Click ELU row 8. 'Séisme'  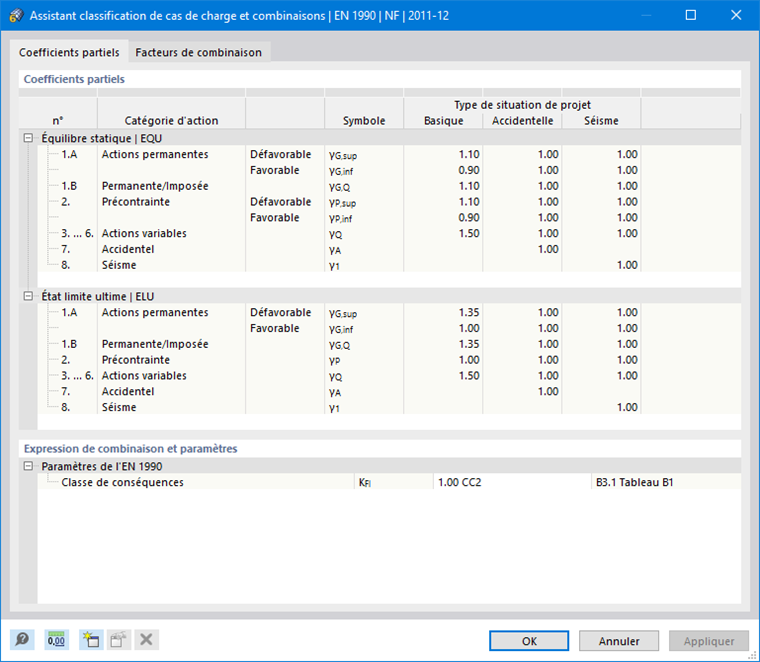coord(119,407)
